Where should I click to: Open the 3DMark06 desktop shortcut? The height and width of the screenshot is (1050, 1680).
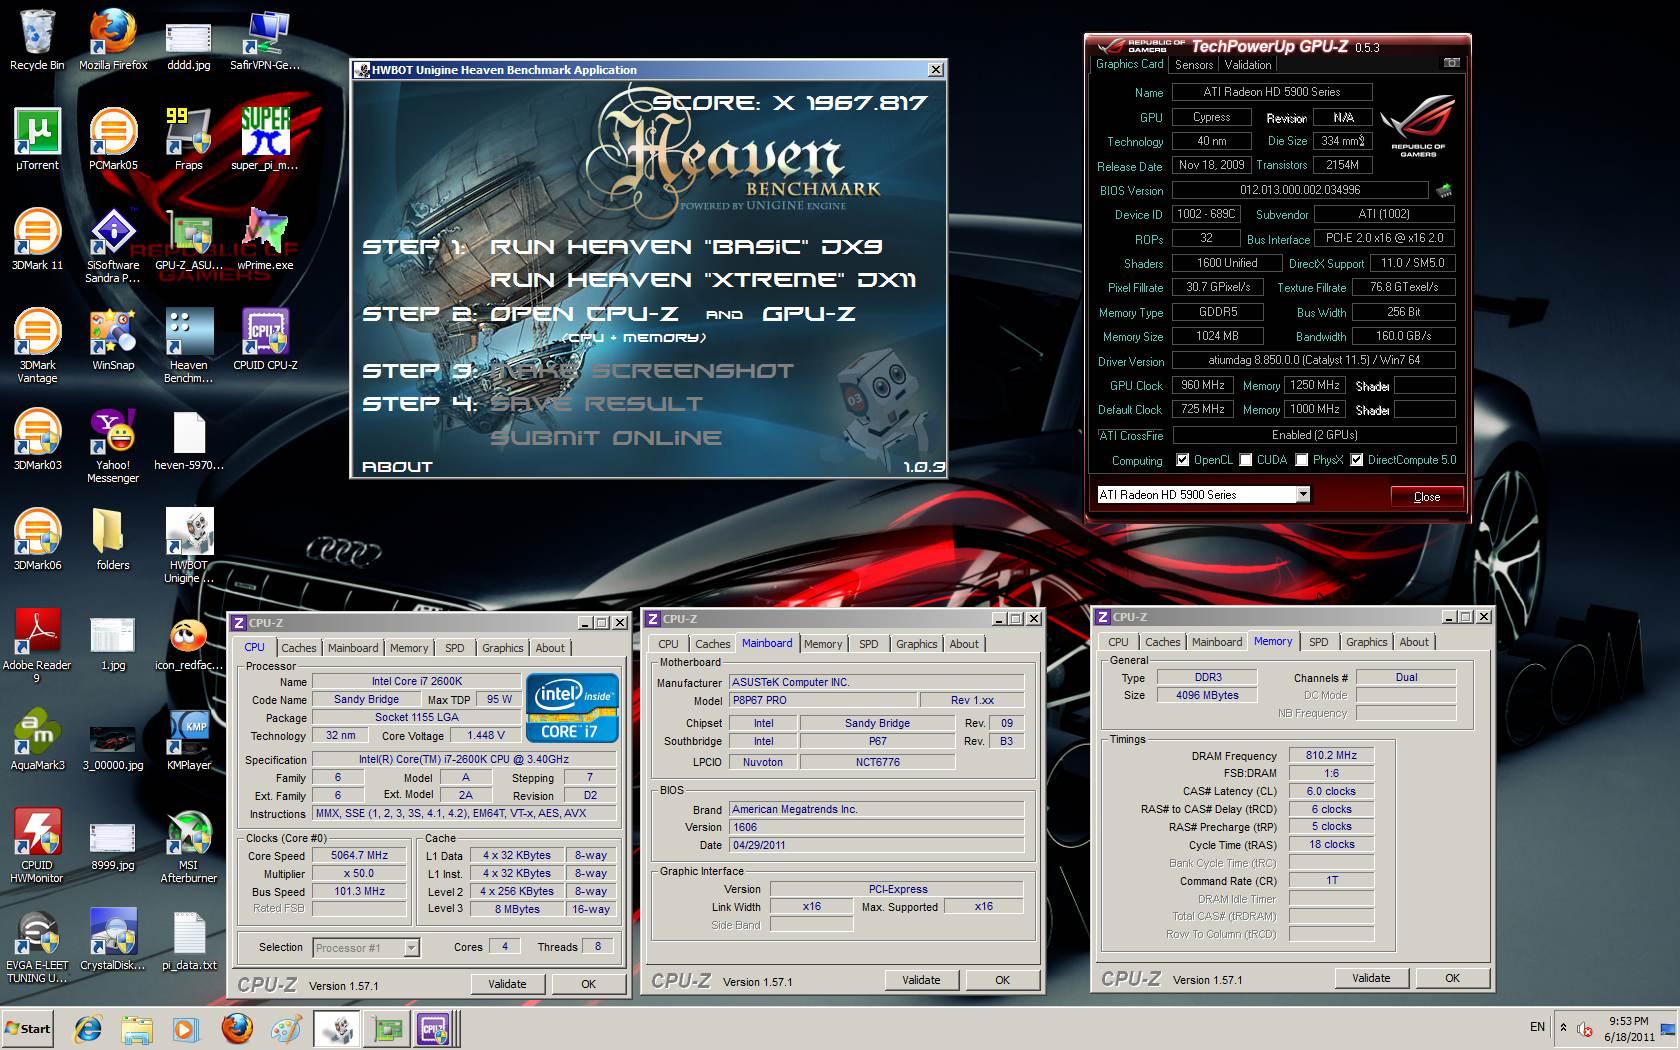[37, 540]
